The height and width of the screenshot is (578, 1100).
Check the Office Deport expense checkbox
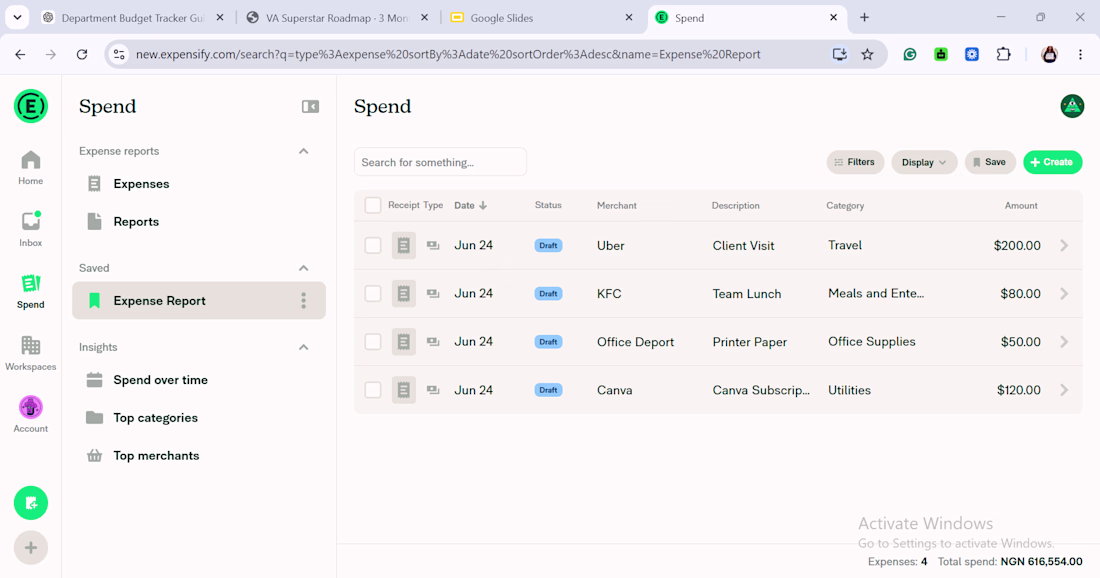coord(373,342)
